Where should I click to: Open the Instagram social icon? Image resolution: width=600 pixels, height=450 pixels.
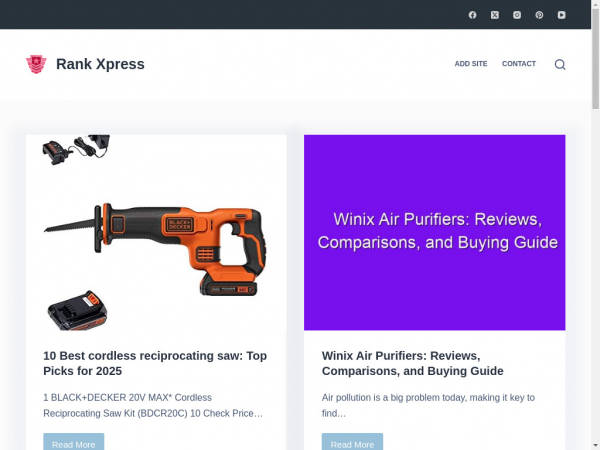[x=517, y=15]
